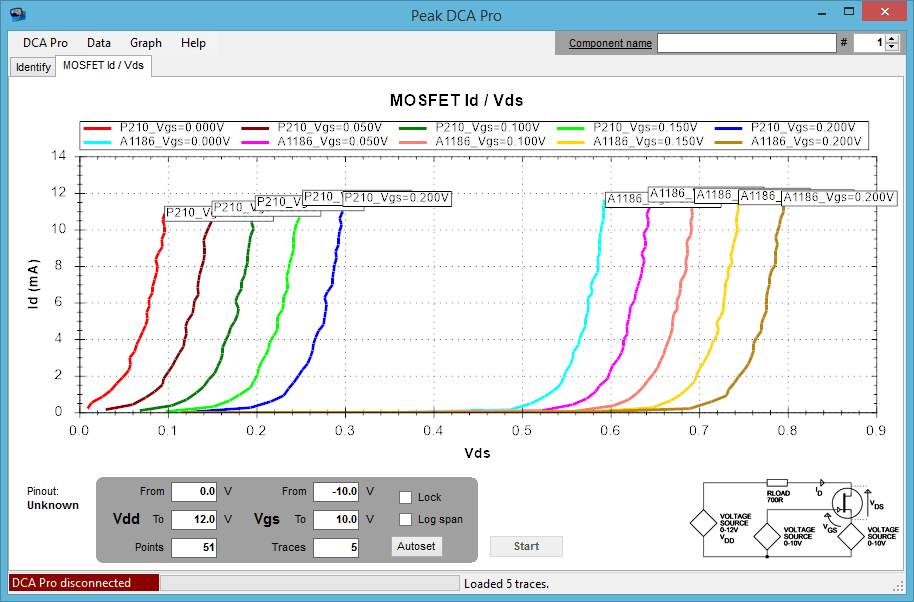Click the Vdd From voltage field

(194, 491)
